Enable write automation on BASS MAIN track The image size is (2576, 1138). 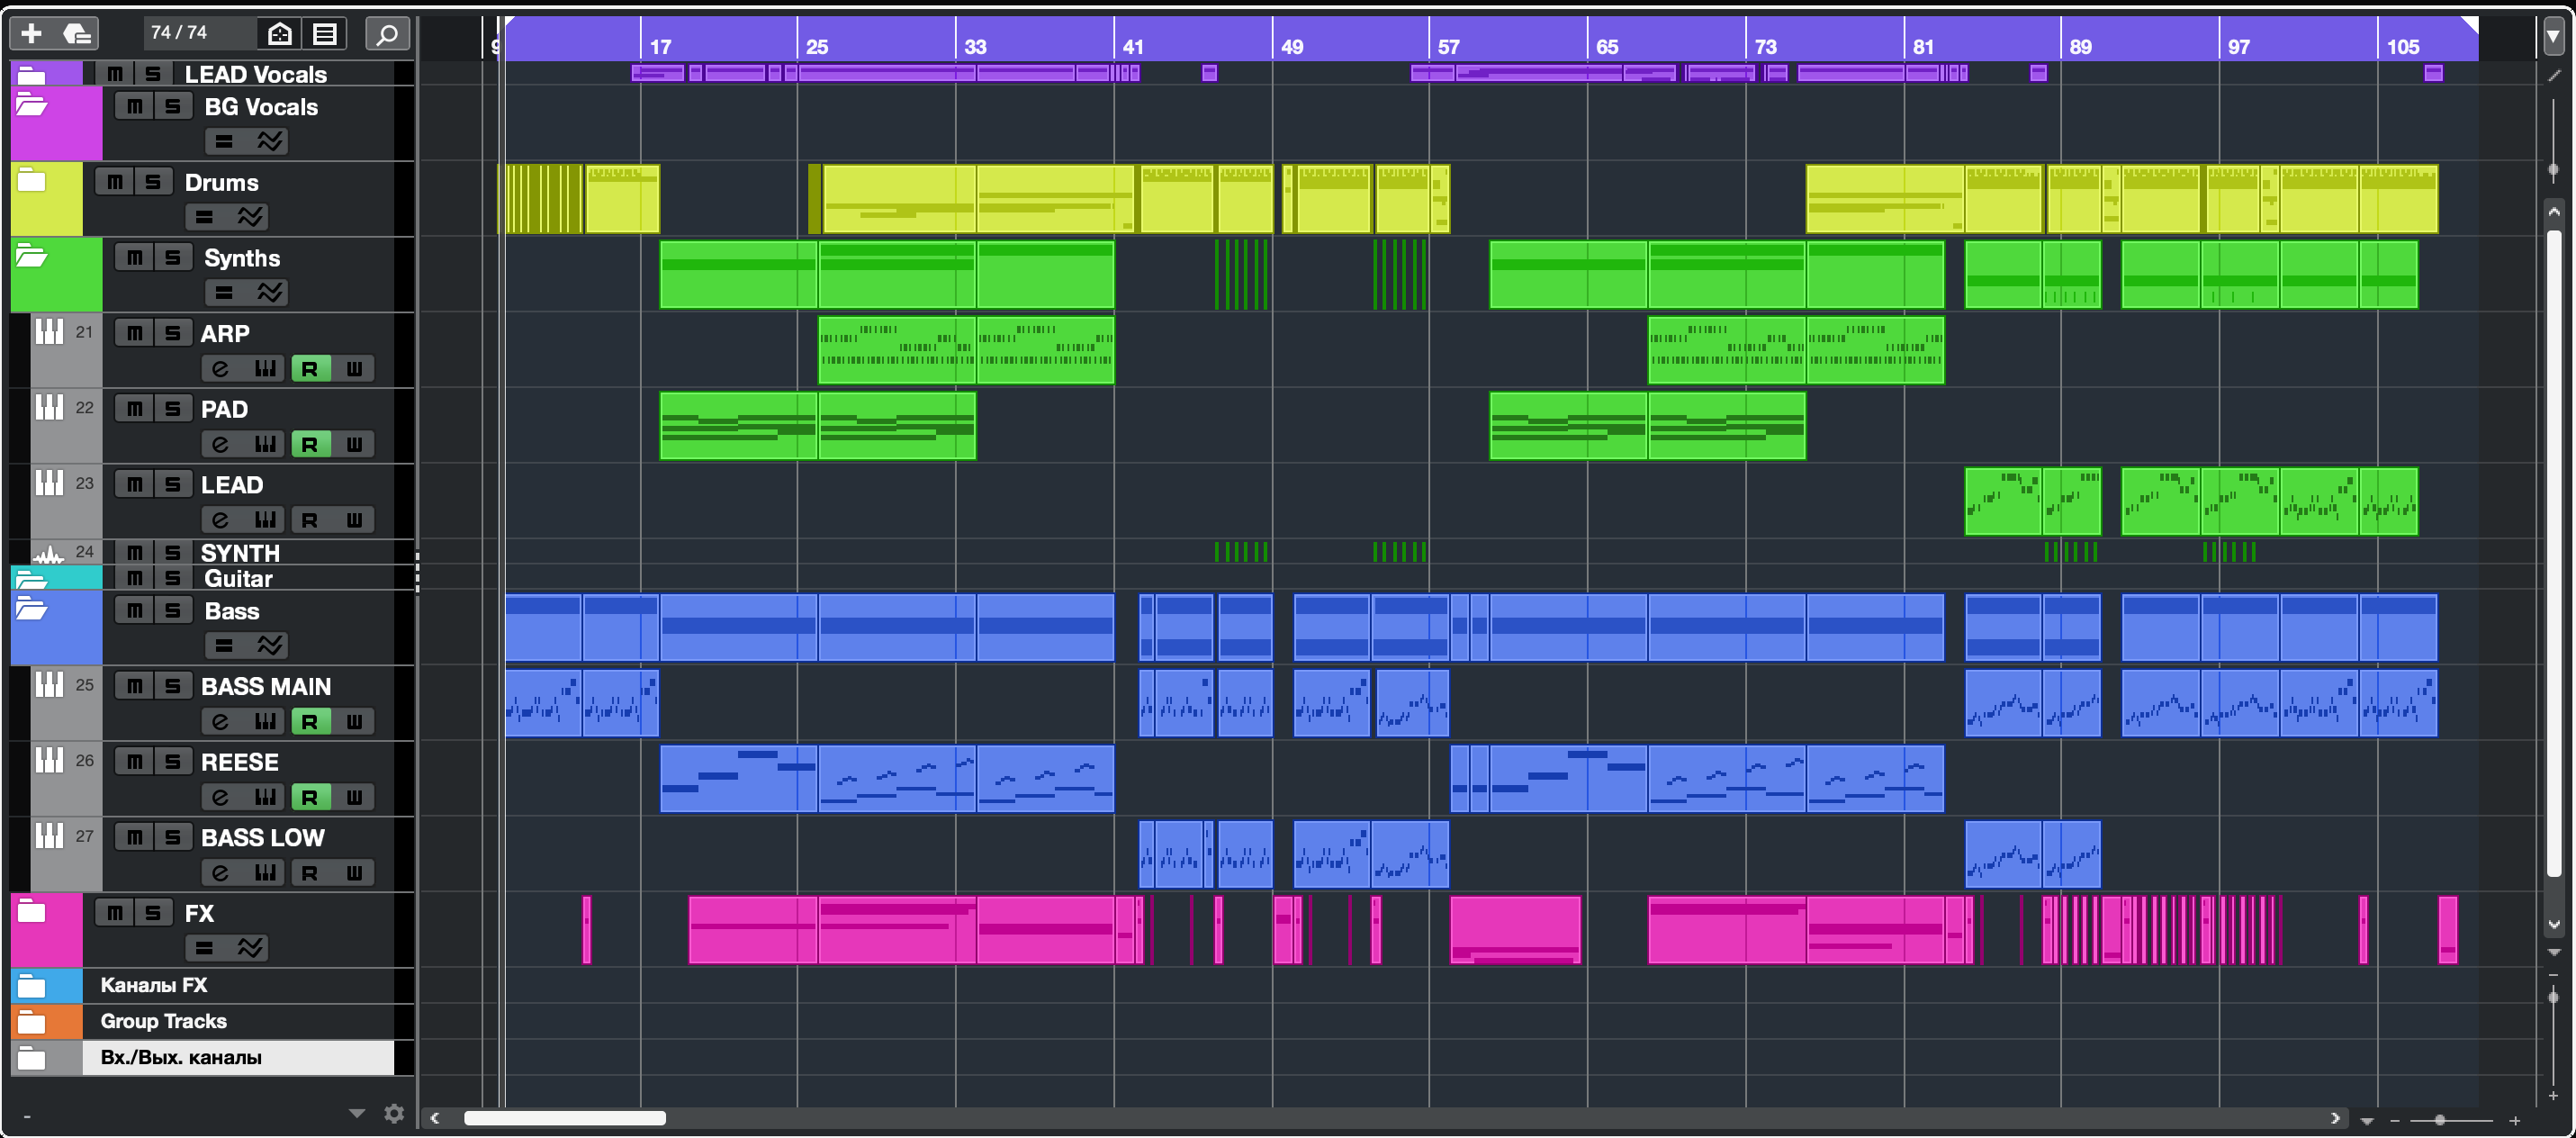coord(354,721)
